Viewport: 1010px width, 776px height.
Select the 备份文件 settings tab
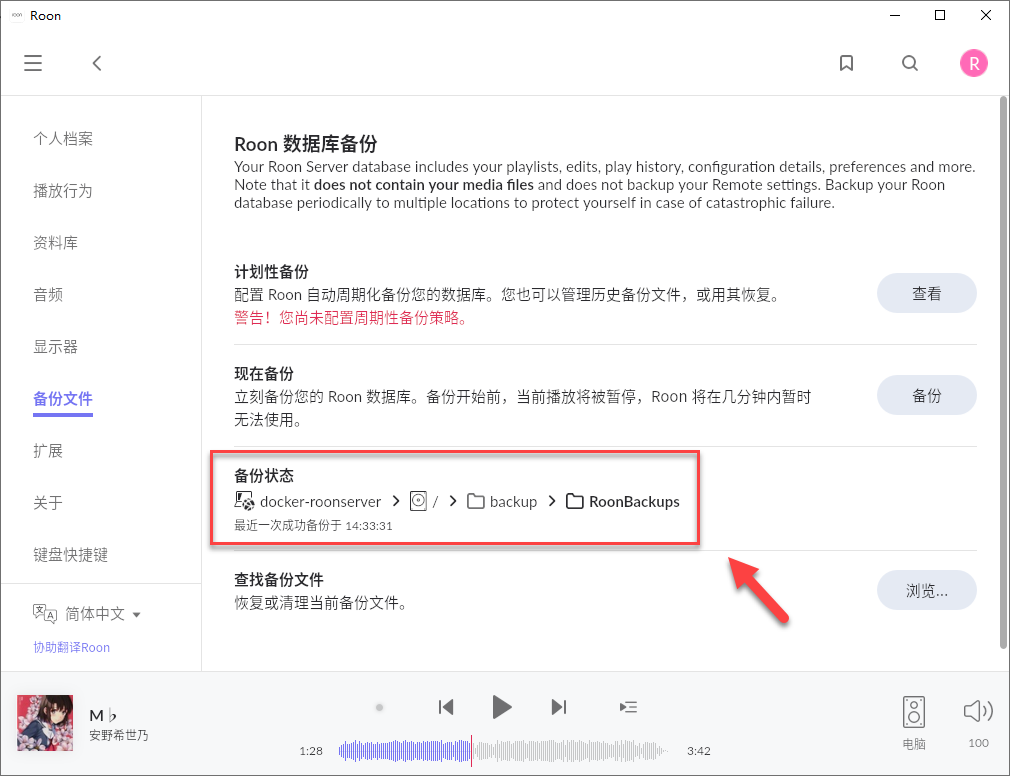click(63, 399)
